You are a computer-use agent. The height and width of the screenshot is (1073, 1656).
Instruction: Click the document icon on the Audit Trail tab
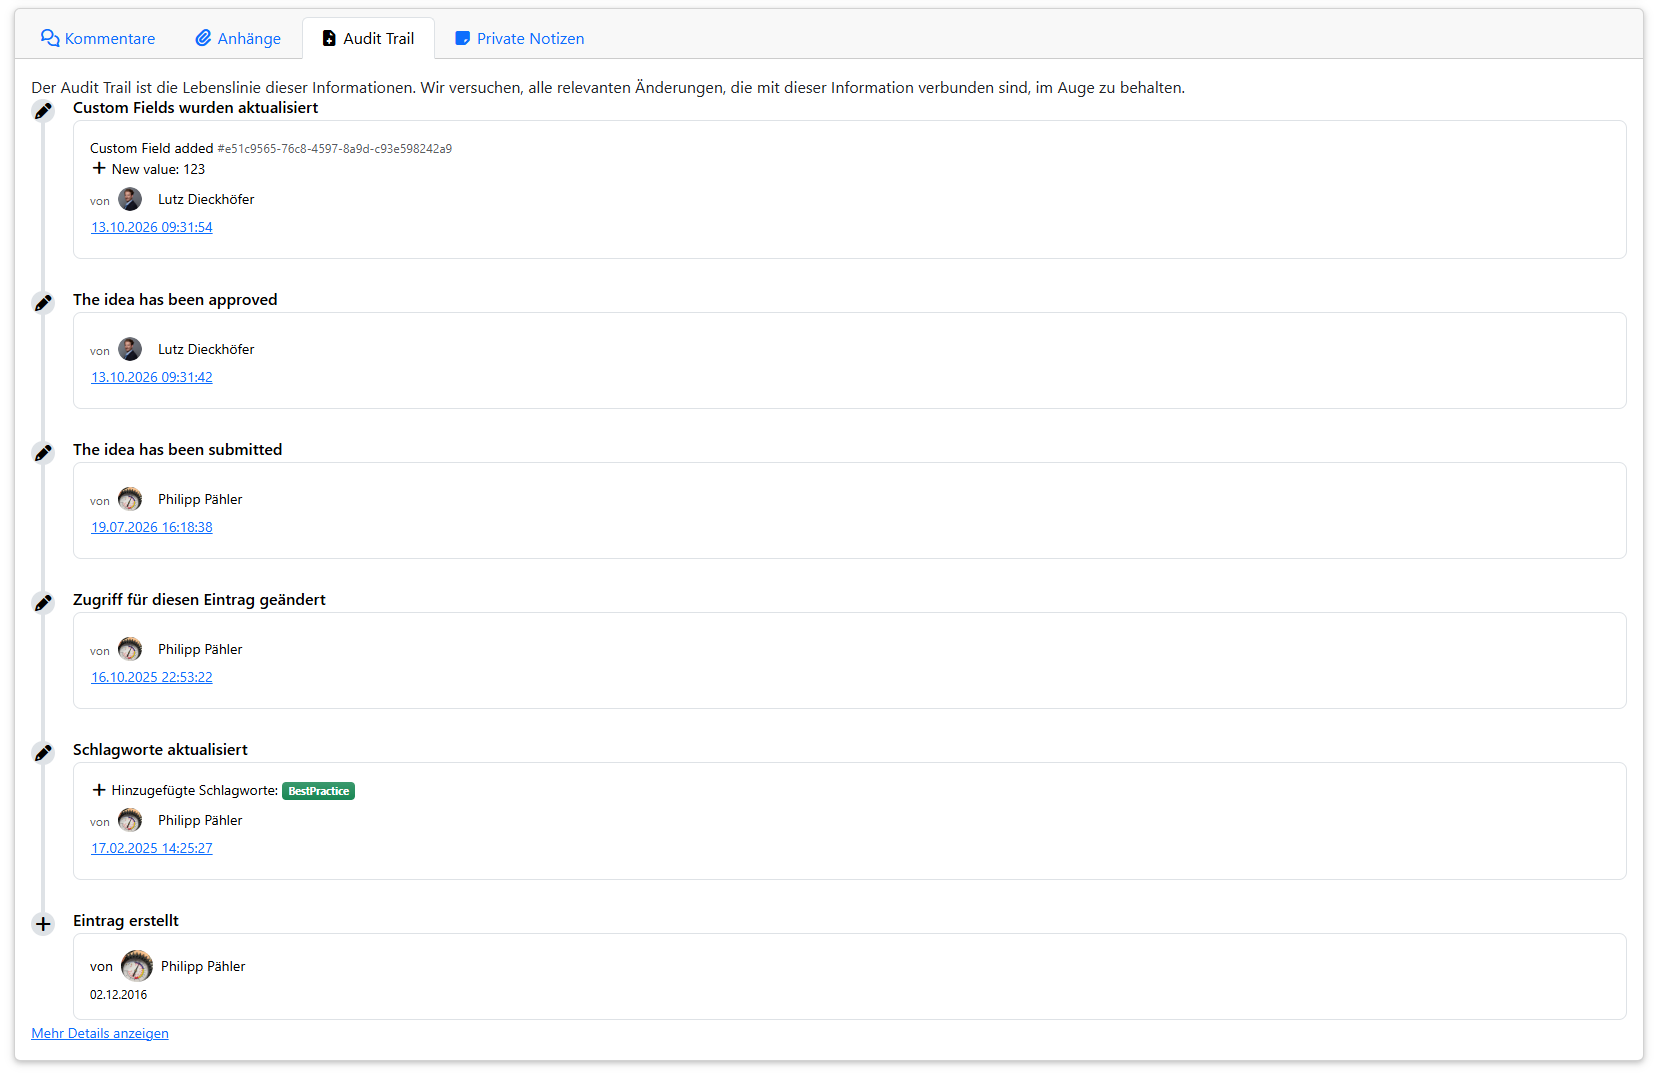pos(329,38)
